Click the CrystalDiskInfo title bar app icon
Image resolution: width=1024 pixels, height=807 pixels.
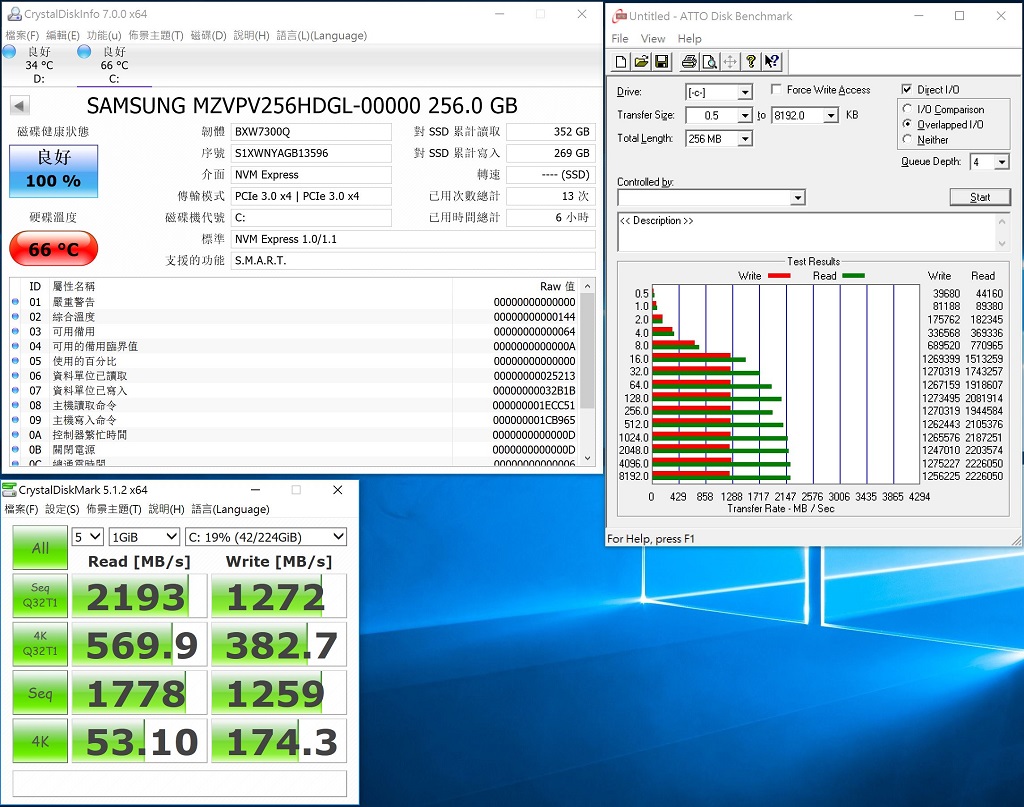click(x=14, y=14)
